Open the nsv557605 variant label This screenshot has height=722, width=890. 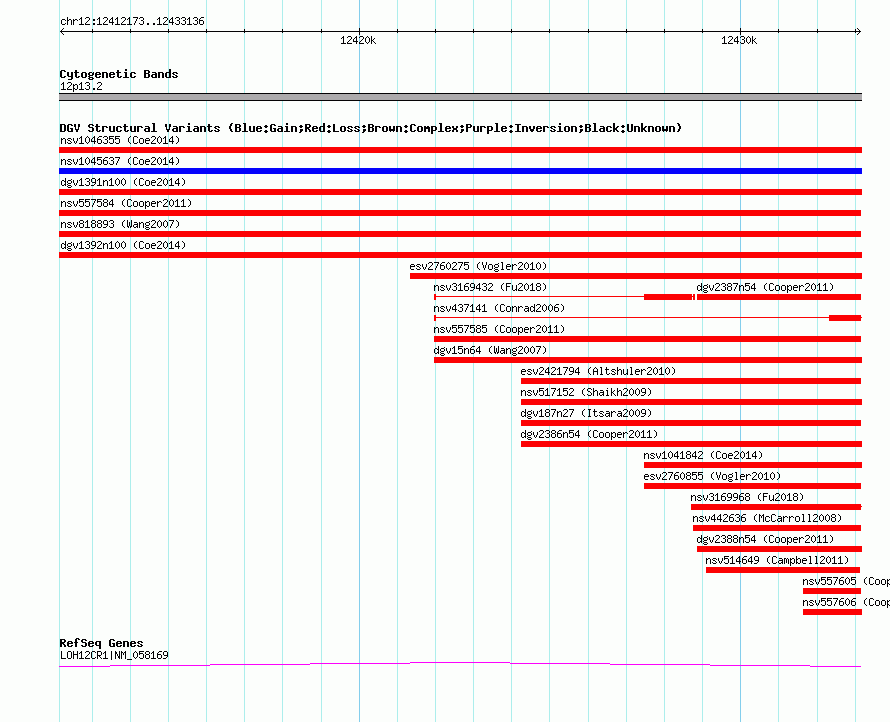[x=846, y=581]
